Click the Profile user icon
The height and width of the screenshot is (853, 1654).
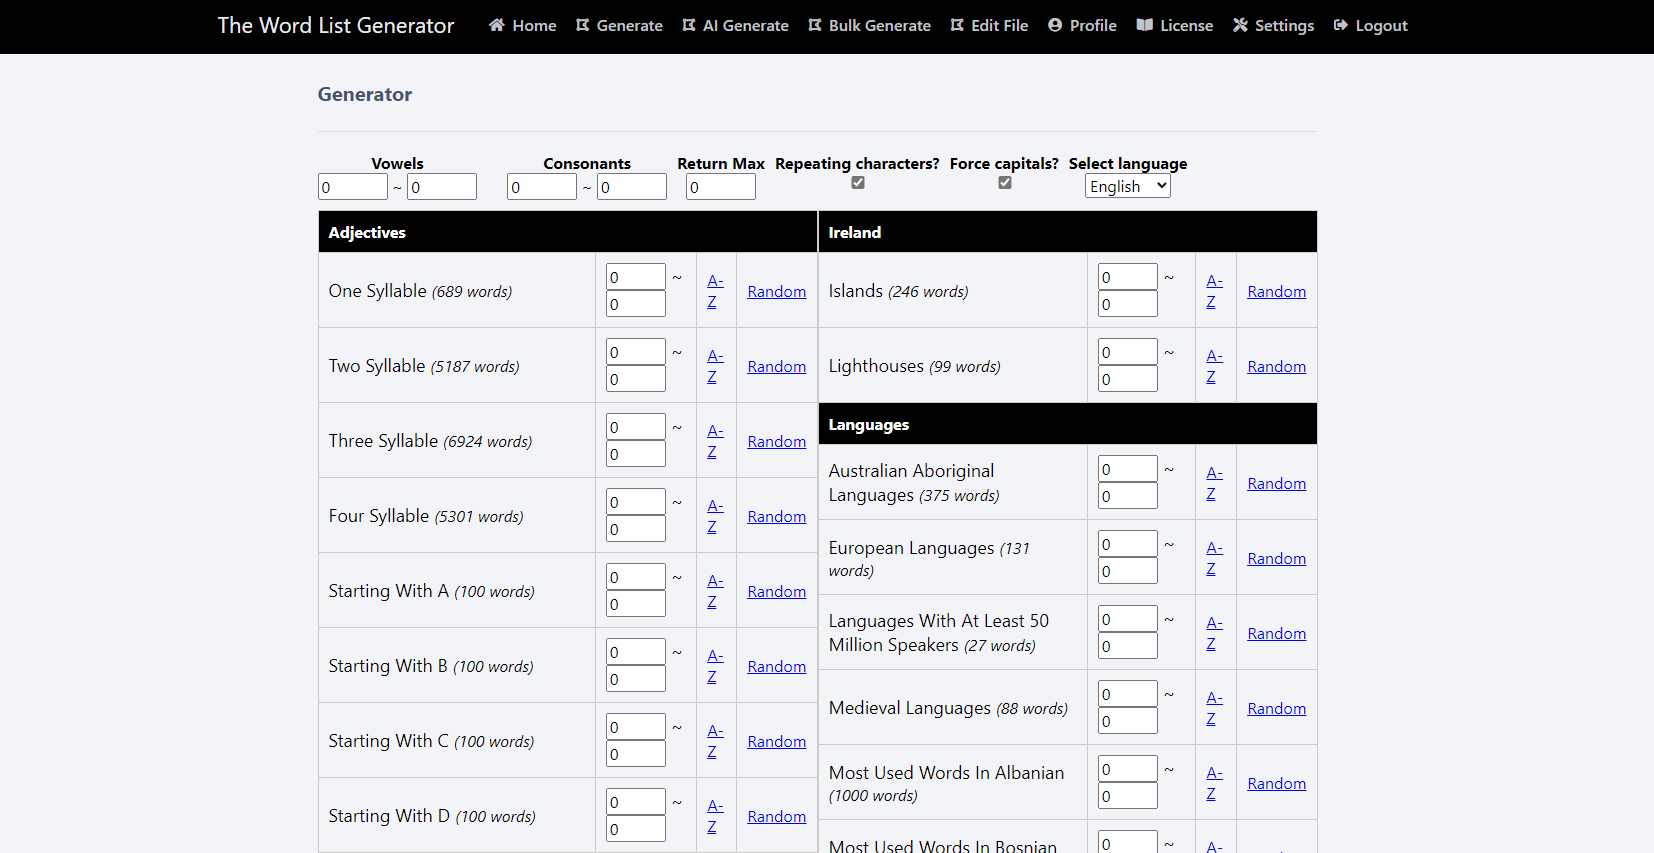coord(1055,25)
